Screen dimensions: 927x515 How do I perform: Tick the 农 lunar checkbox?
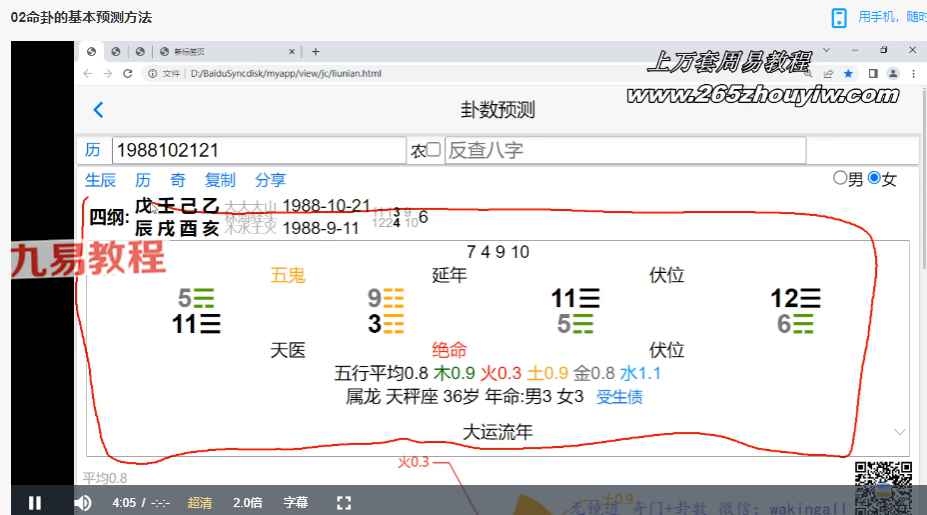point(433,150)
